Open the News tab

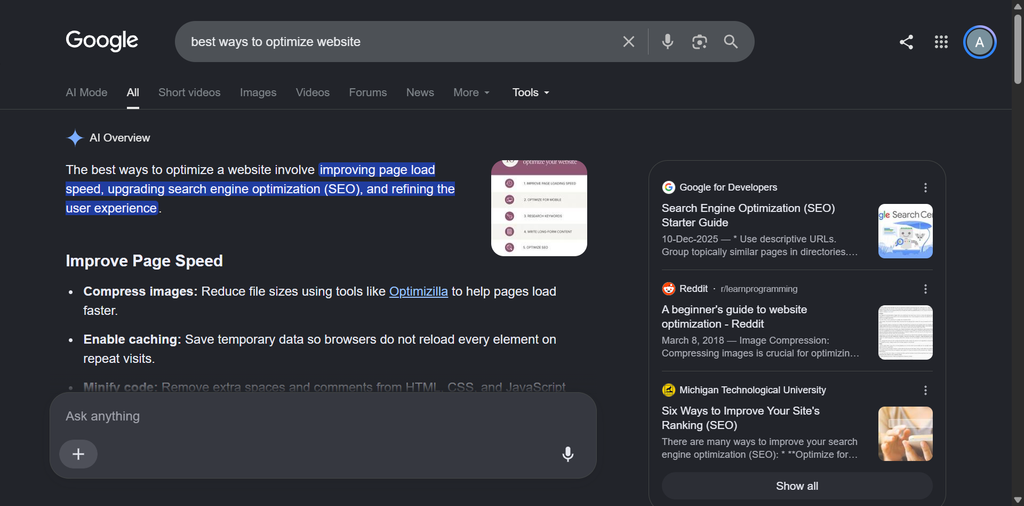tap(420, 93)
